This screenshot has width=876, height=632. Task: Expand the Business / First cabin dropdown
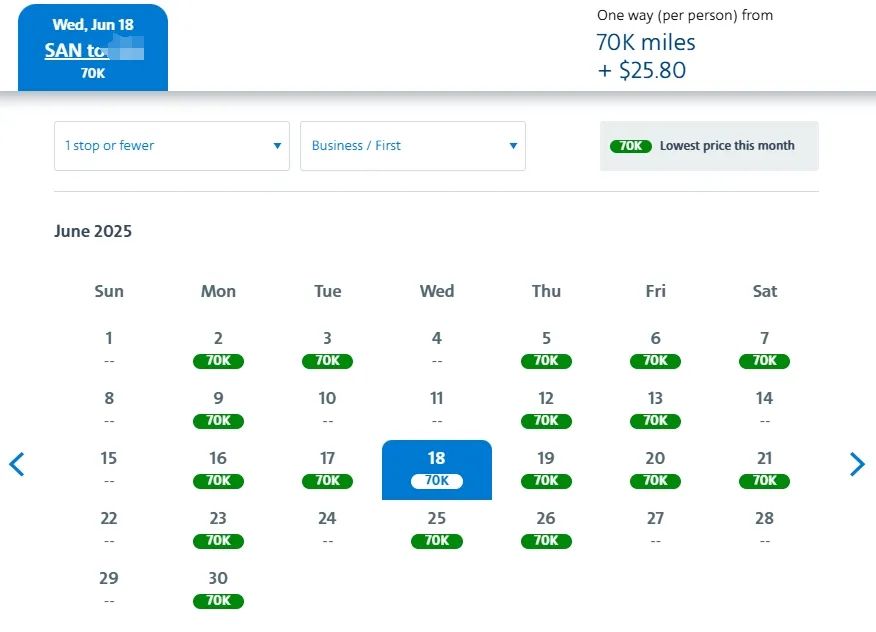[x=412, y=146]
